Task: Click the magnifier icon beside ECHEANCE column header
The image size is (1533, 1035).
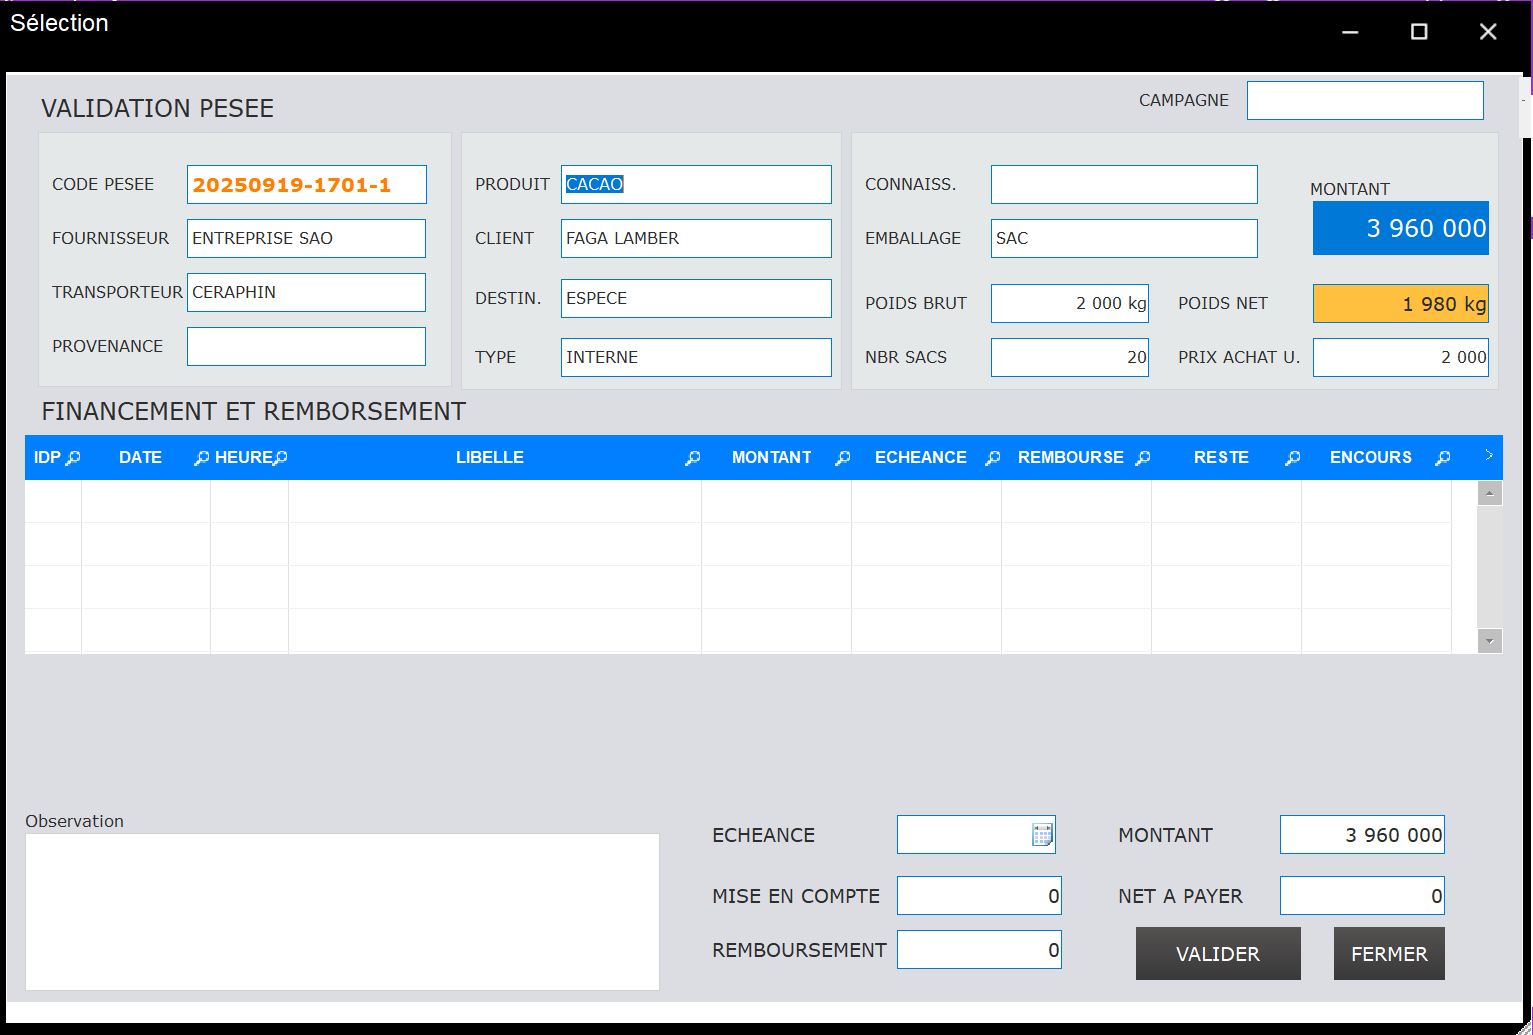Action: pyautogui.click(x=992, y=458)
